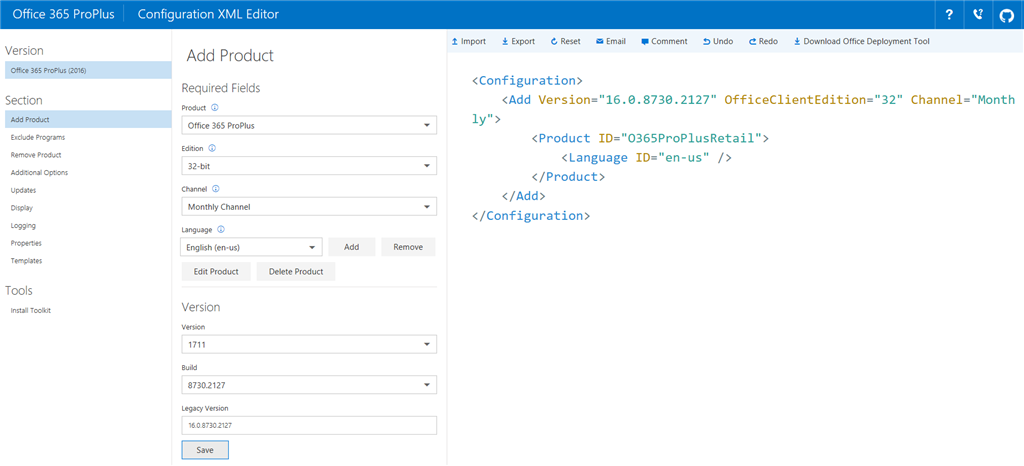Click Reset in the toolbar

pos(566,41)
